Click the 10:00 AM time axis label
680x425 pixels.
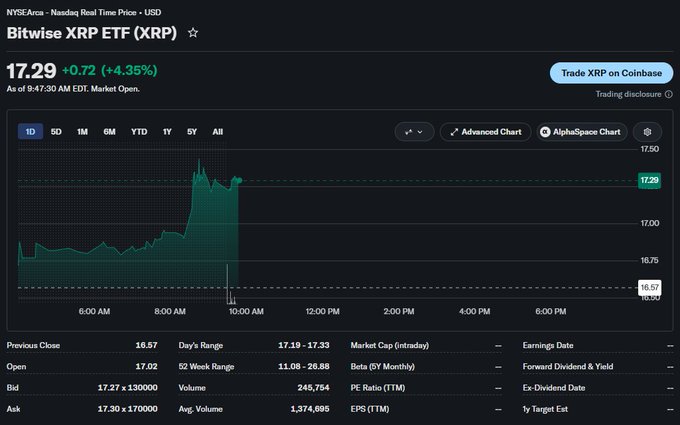(246, 311)
